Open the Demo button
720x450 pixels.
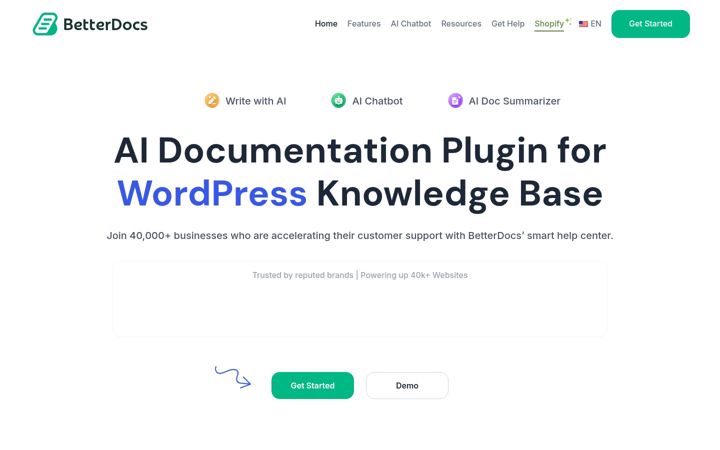407,386
